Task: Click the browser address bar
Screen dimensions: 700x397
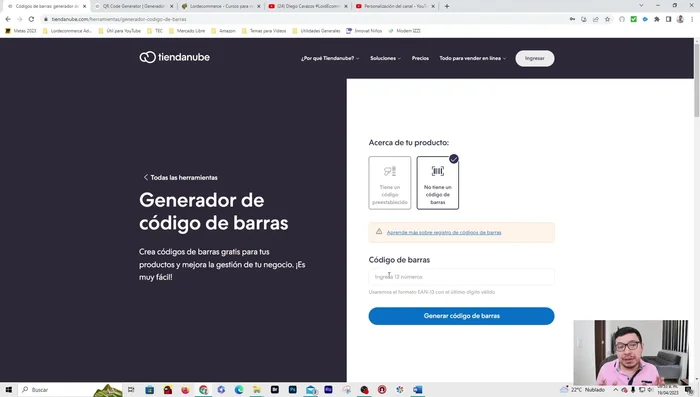Action: tap(304, 19)
